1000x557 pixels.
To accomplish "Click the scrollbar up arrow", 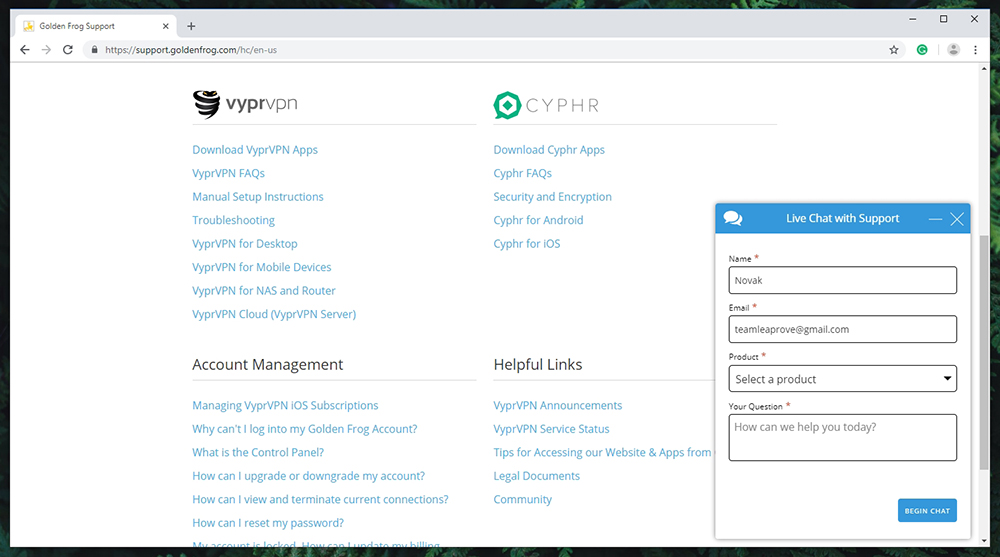I will pyautogui.click(x=984, y=68).
